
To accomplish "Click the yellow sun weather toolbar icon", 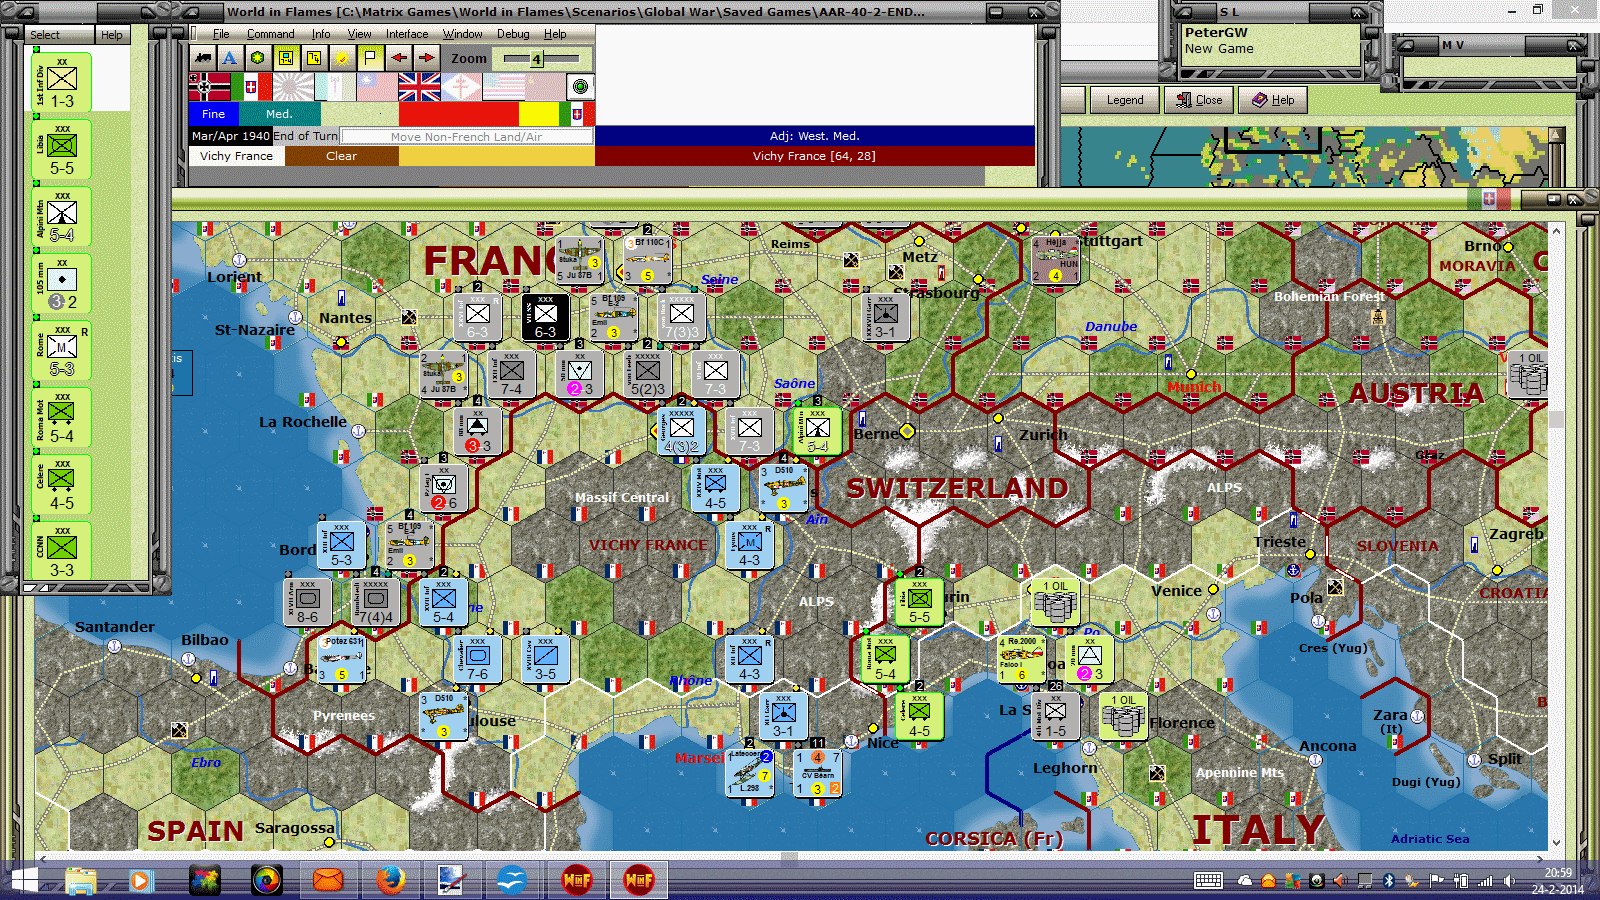I will click(x=342, y=58).
